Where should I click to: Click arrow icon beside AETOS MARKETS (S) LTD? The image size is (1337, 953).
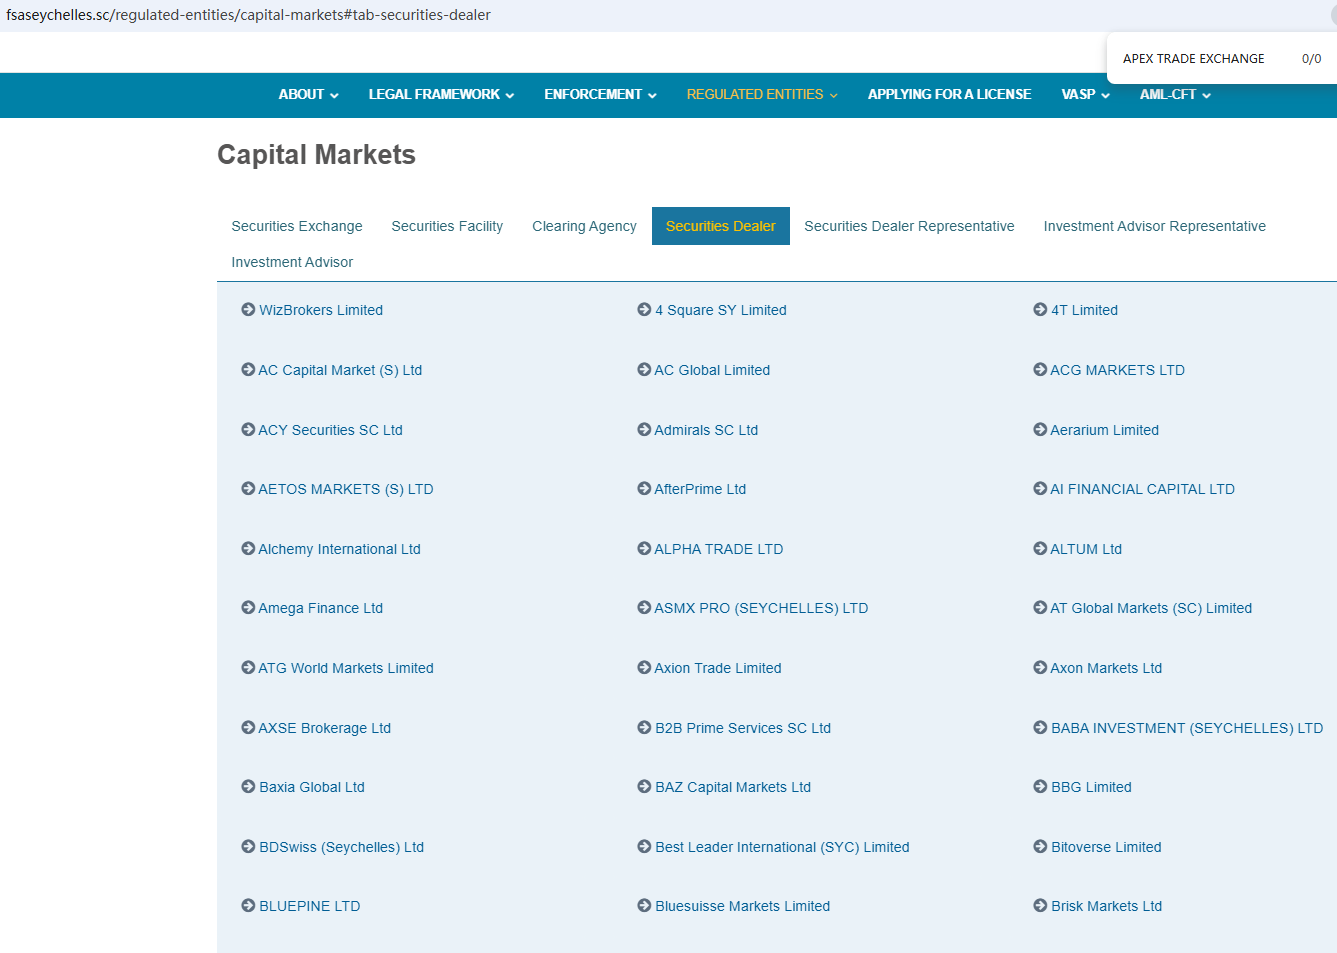point(248,489)
